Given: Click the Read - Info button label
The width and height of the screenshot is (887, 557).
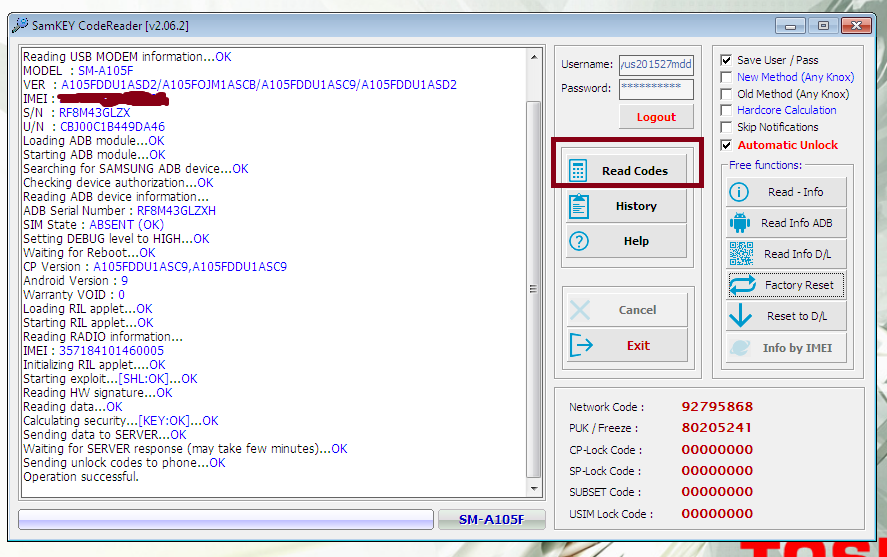Looking at the screenshot, I should point(795,192).
